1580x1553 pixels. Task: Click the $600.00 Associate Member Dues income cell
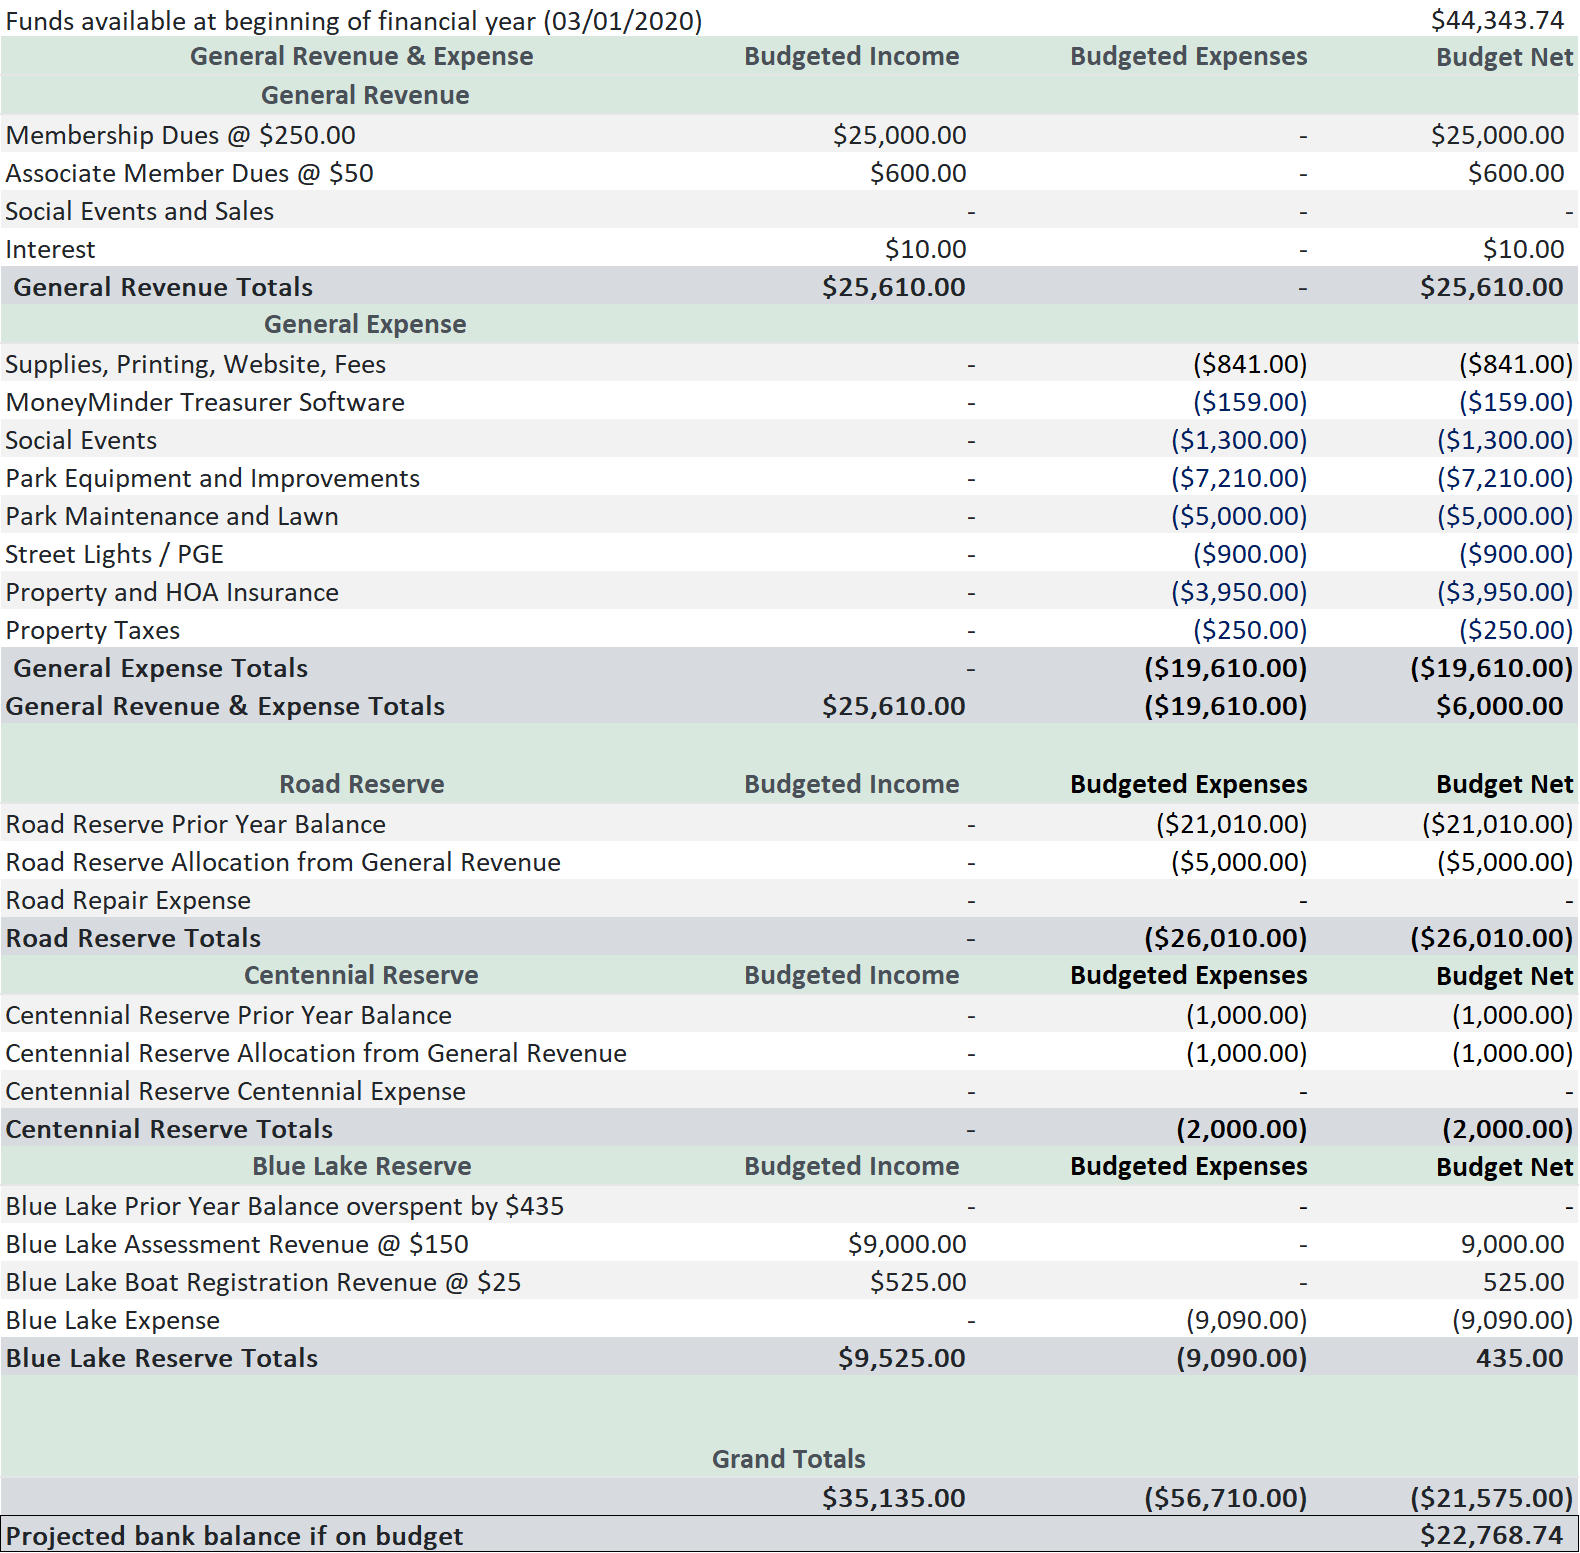(918, 173)
